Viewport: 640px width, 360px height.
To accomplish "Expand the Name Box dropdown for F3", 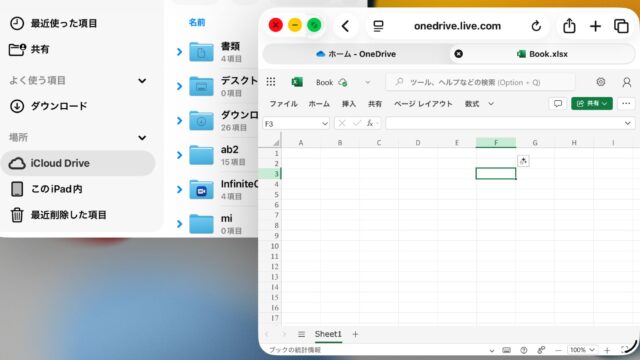I will pyautogui.click(x=324, y=124).
